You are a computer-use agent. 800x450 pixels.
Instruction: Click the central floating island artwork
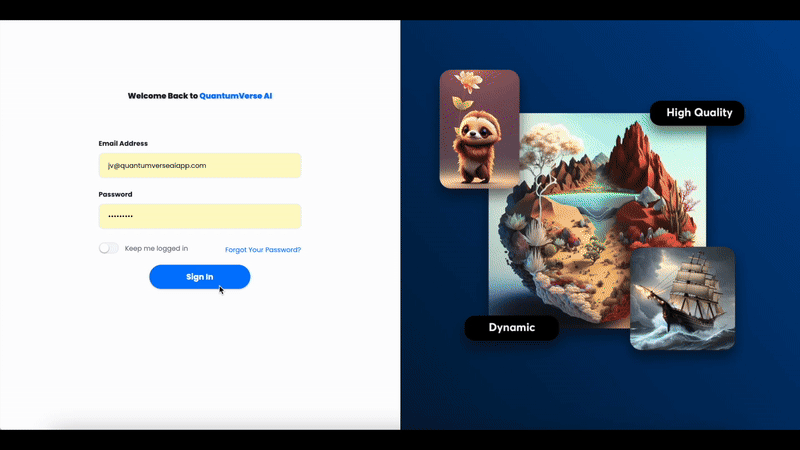tap(590, 230)
